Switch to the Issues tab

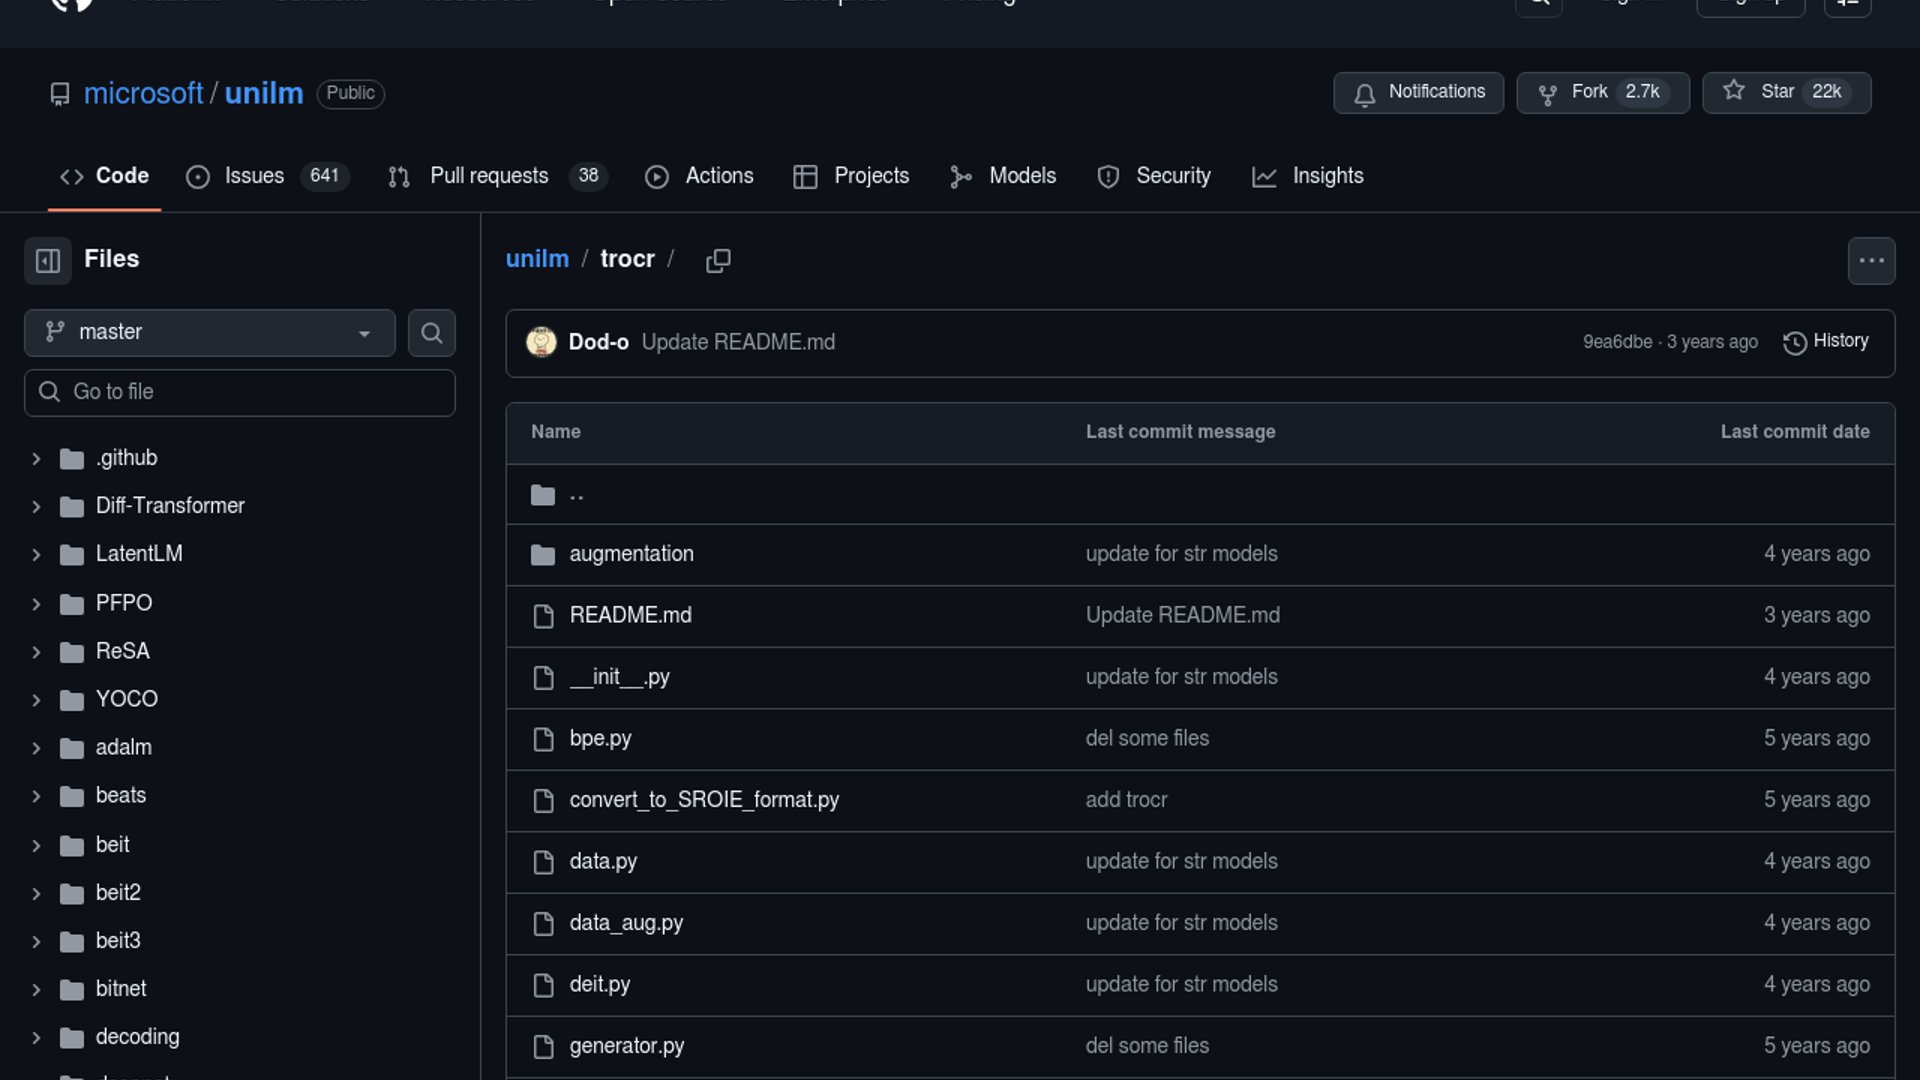tap(254, 176)
